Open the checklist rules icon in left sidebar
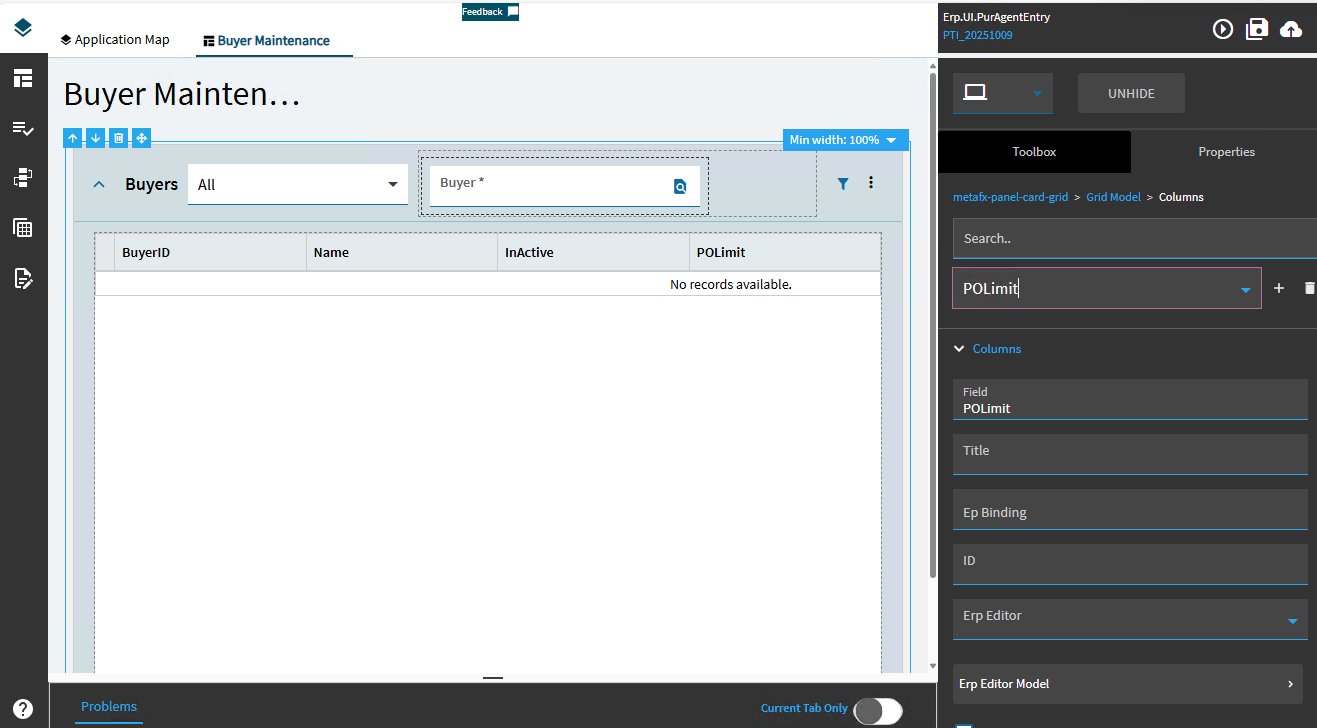1317x728 pixels. [23, 128]
